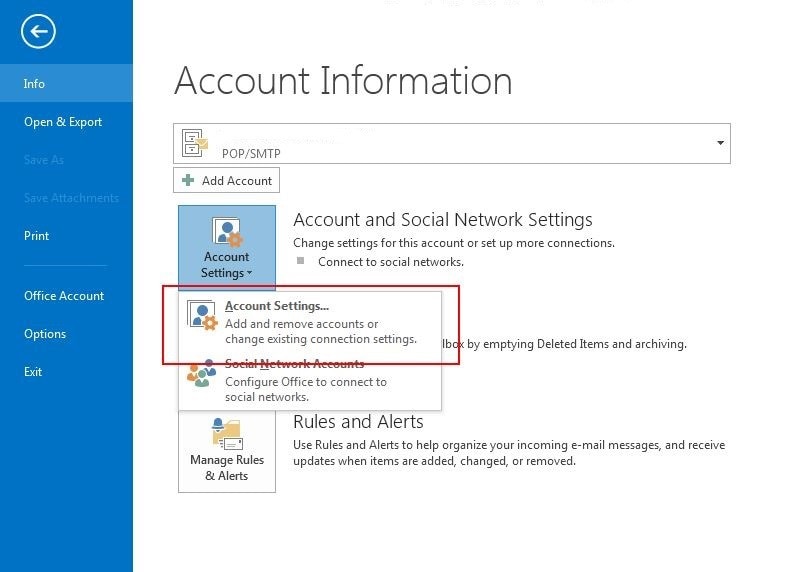Click the back arrow circle icon

(38, 32)
